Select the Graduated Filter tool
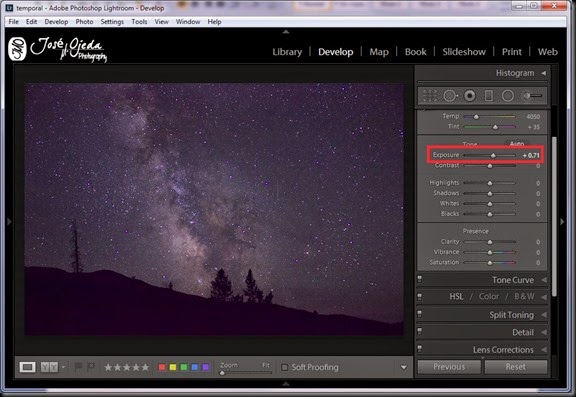Viewport: 576px width, 397px height. click(489, 96)
